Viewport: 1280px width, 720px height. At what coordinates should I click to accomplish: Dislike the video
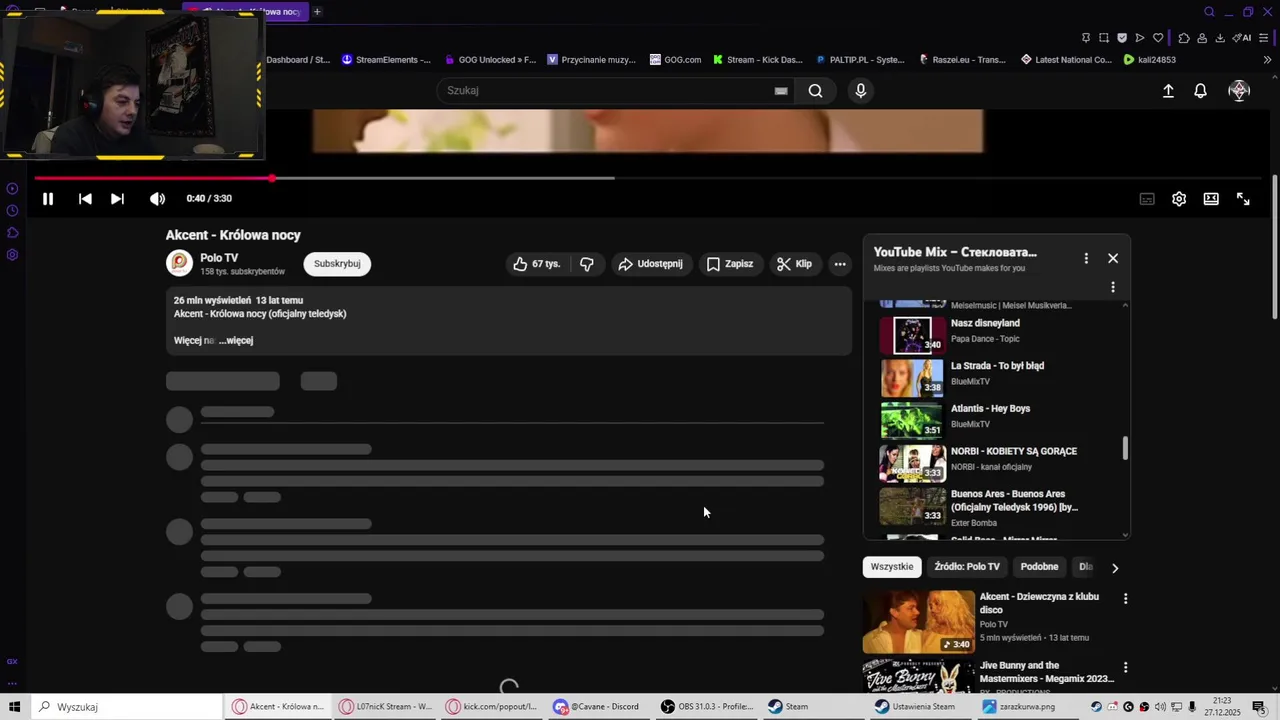pos(587,264)
